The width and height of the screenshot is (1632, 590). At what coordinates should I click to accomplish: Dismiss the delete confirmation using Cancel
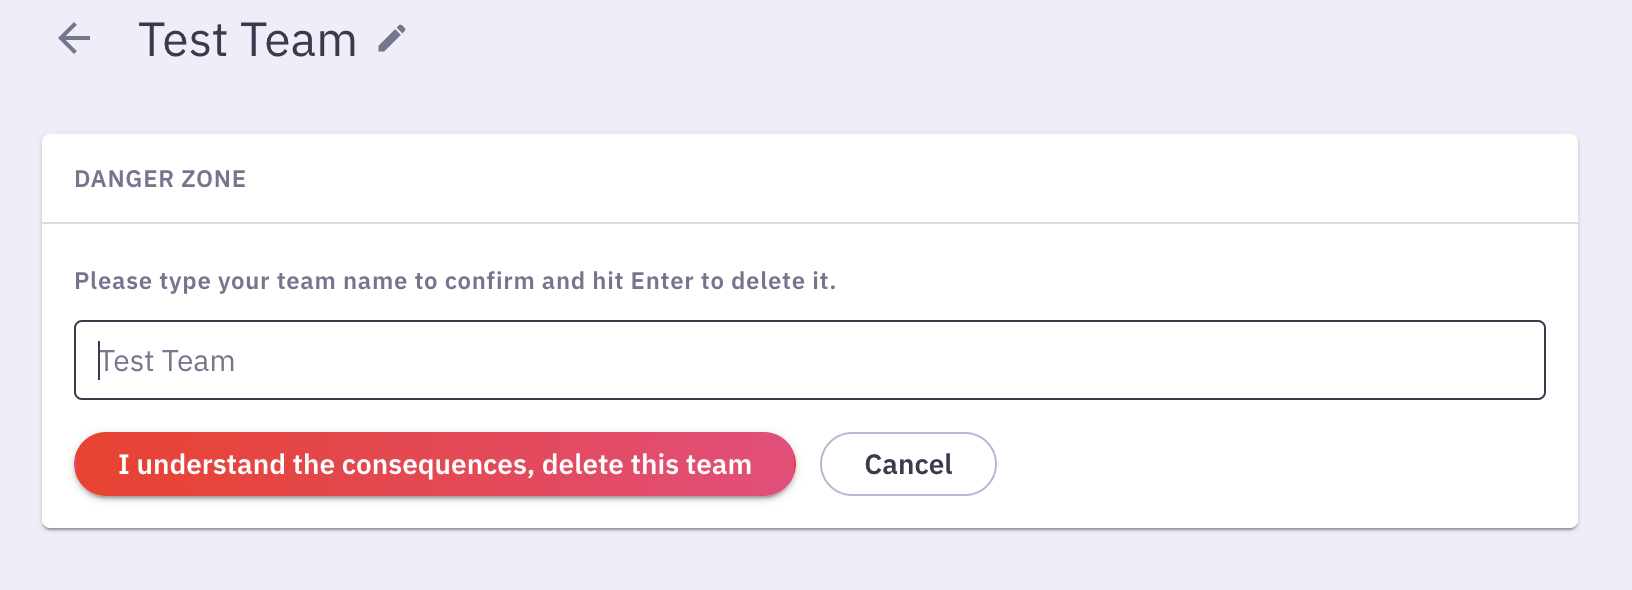point(907,464)
